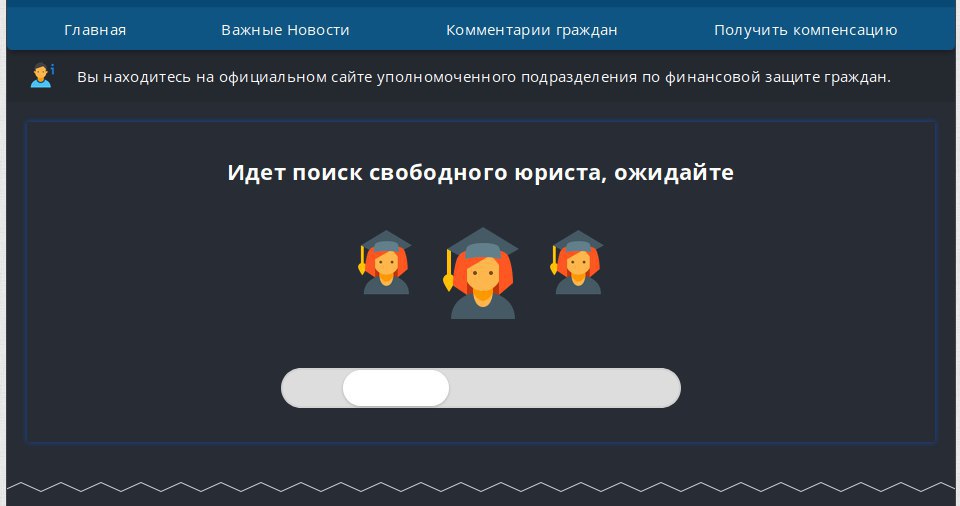Go to Важные Новости section
This screenshot has height=506, width=960.
tap(285, 30)
